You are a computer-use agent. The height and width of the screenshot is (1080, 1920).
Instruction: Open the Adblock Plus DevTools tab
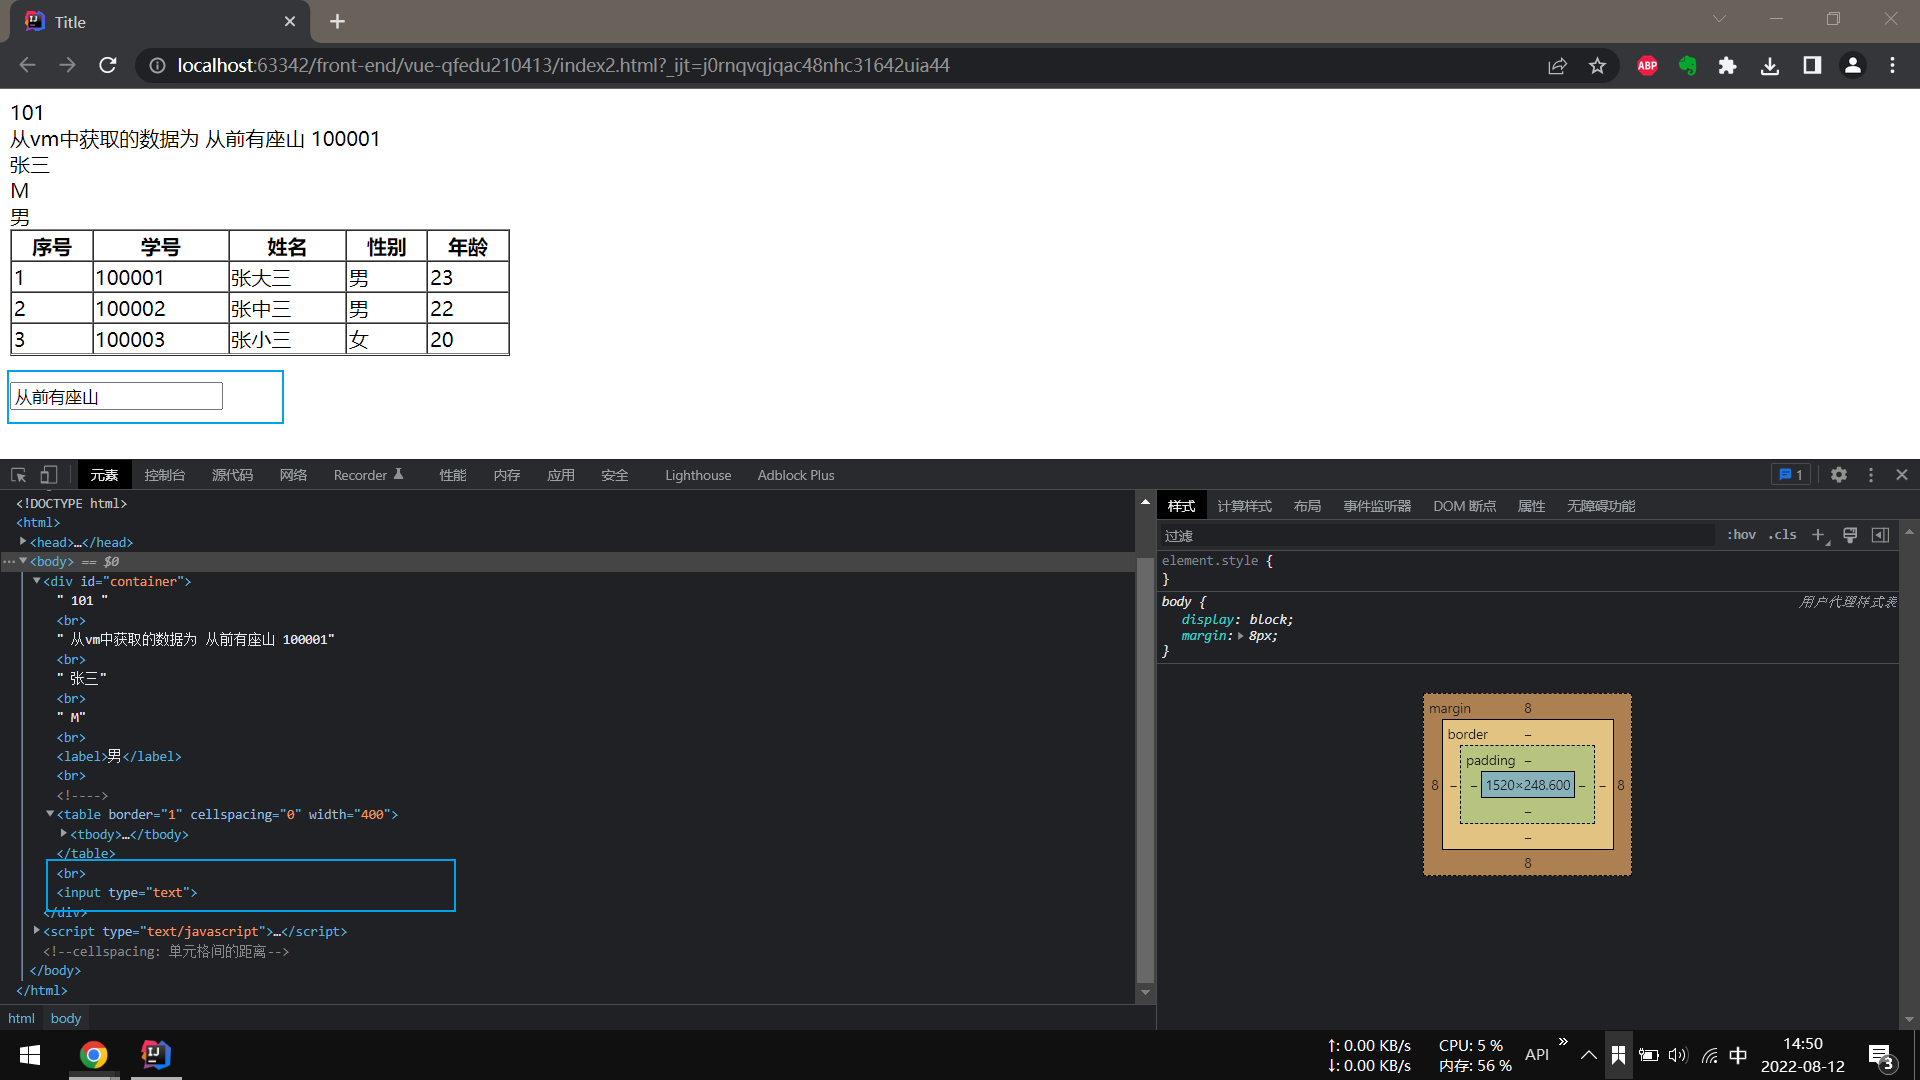pos(795,475)
